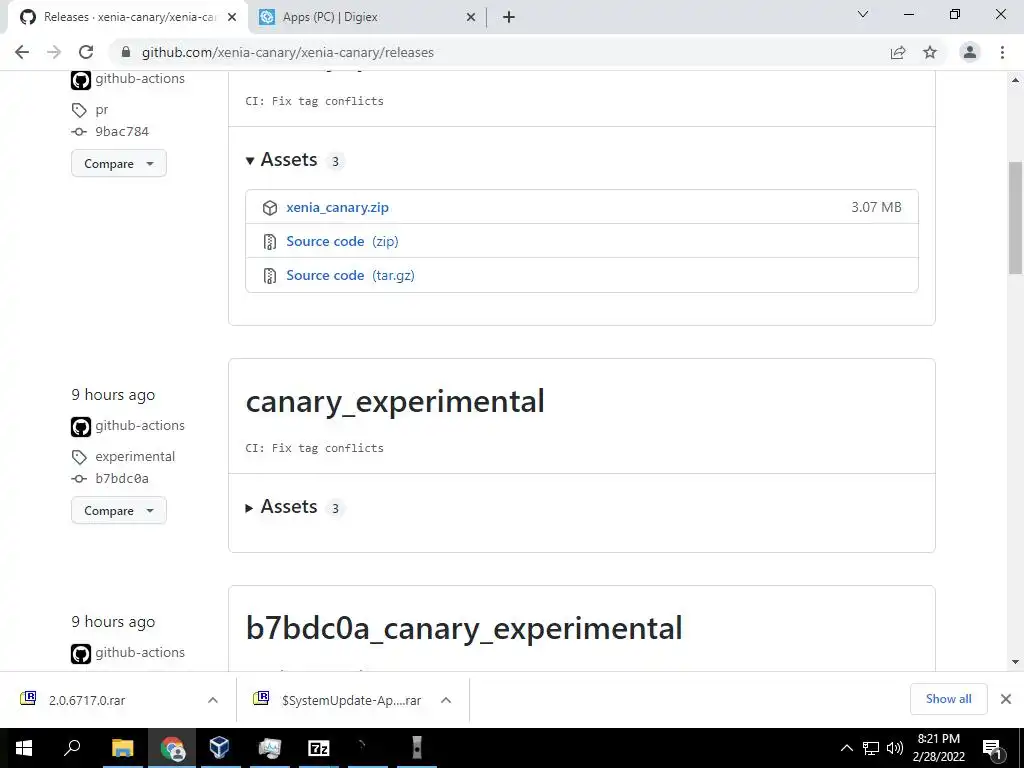This screenshot has width=1024, height=768.
Task: Open the b7bdc0a_canary_experimental release title
Action: pyautogui.click(x=464, y=628)
